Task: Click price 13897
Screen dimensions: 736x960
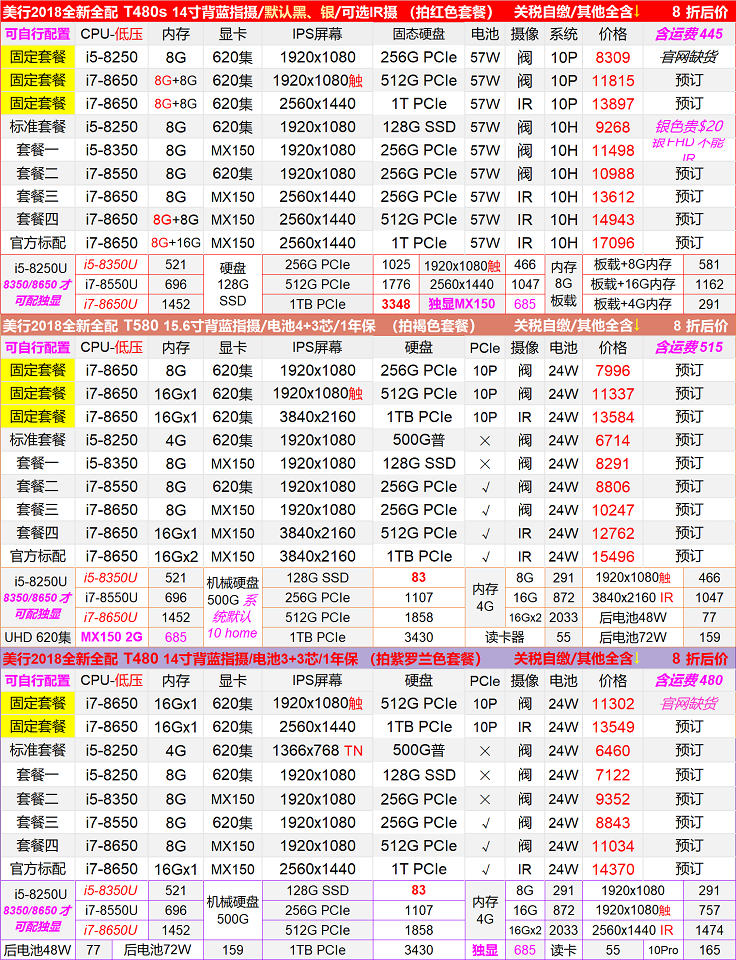Action: click(612, 104)
